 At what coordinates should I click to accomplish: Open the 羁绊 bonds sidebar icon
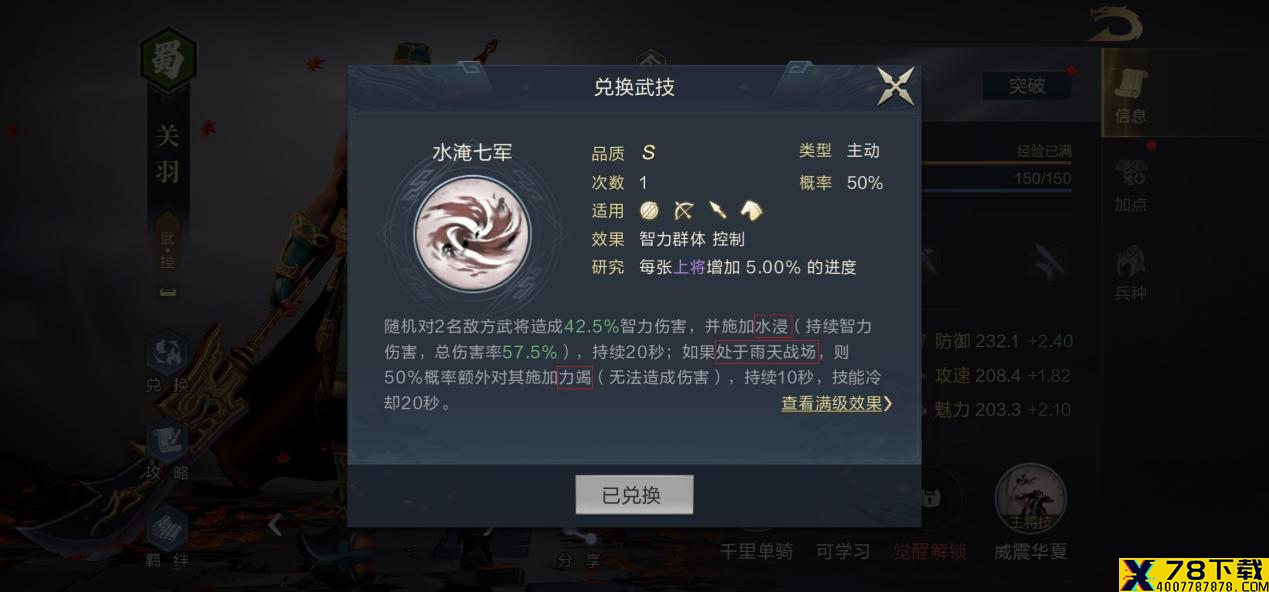167,537
